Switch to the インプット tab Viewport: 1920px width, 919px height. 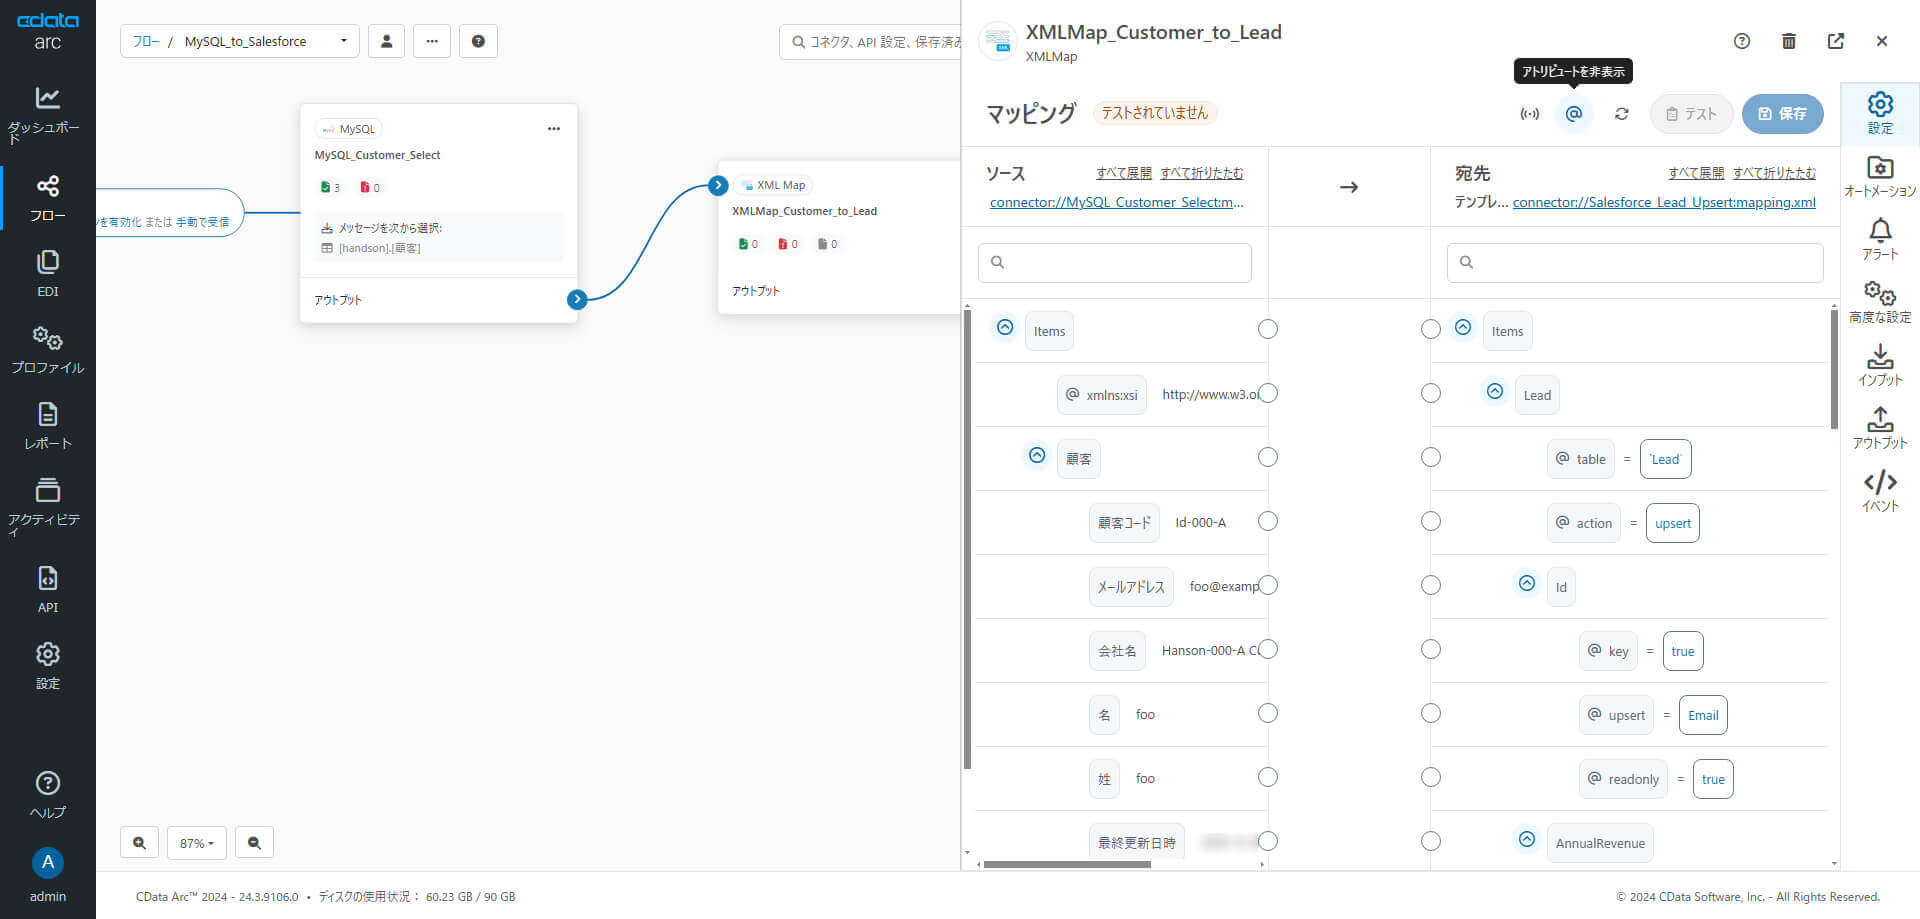click(x=1880, y=366)
